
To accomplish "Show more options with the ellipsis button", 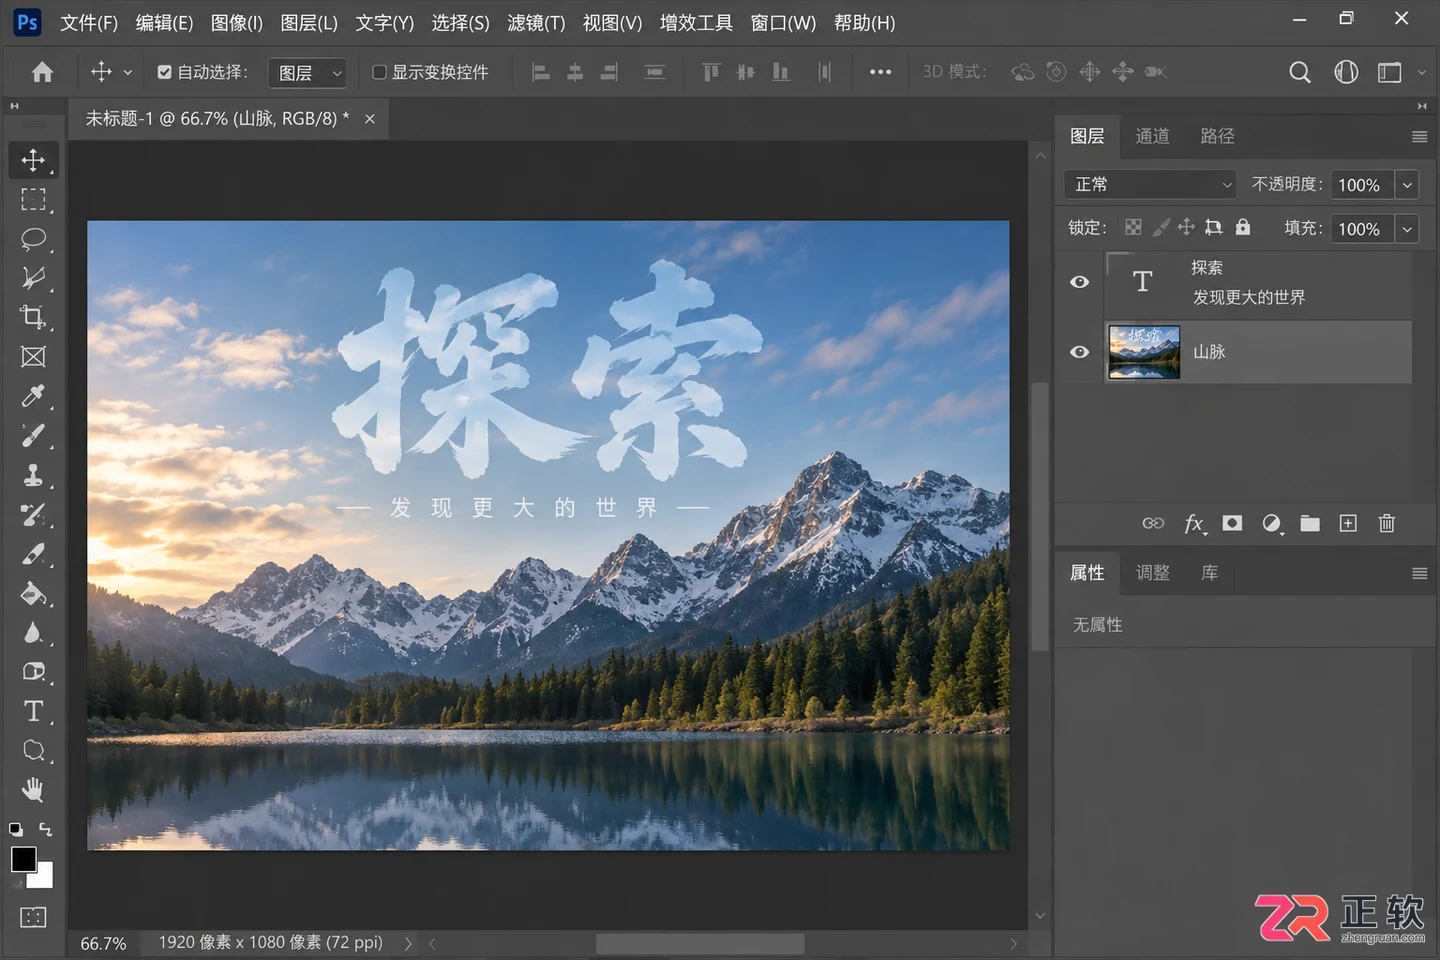I will [x=880, y=72].
